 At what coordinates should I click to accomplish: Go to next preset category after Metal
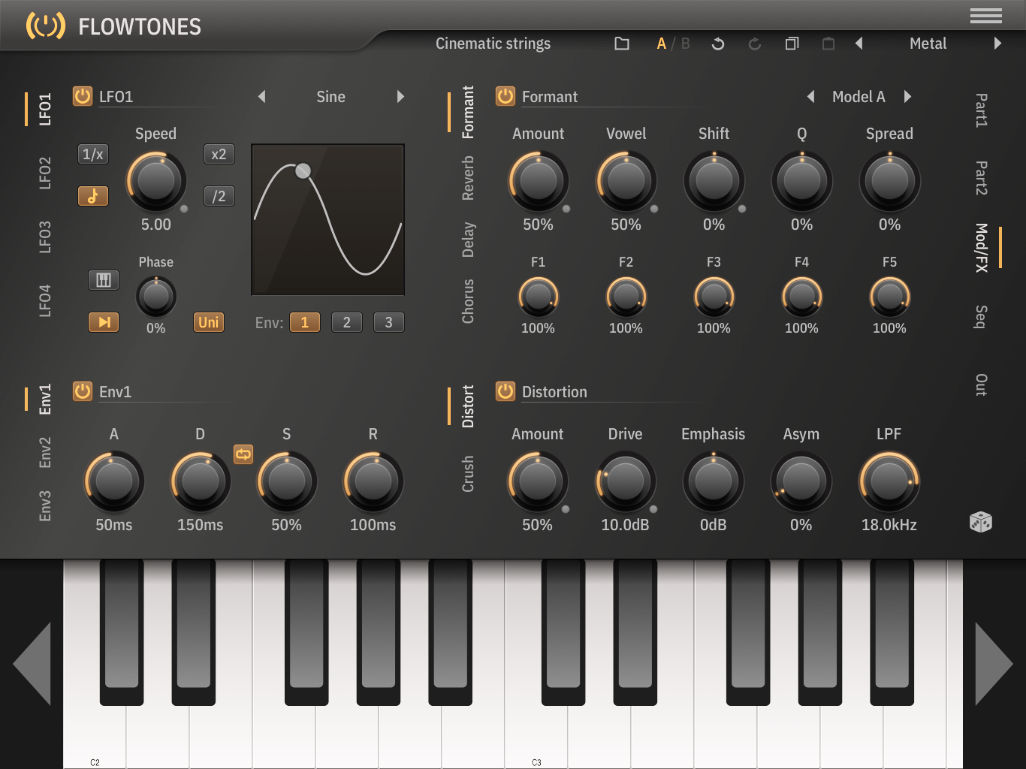pyautogui.click(x=997, y=44)
